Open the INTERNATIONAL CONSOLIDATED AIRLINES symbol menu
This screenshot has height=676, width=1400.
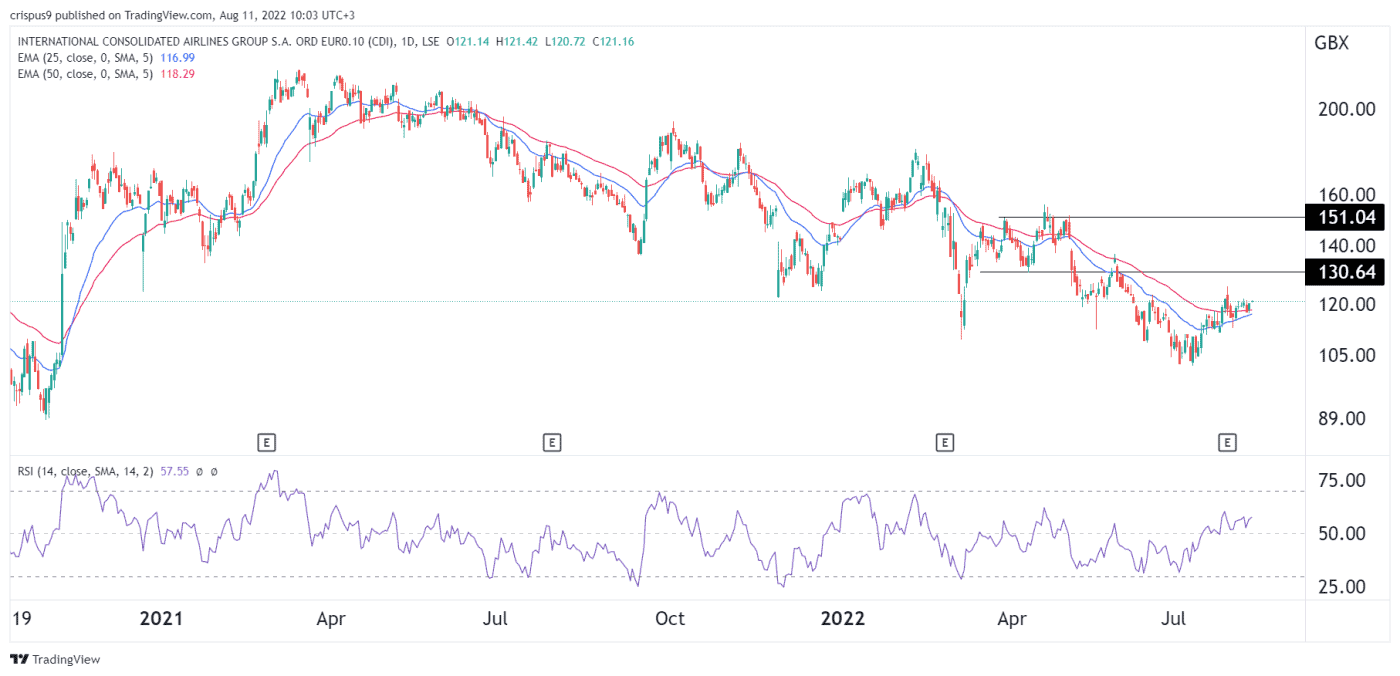[150, 44]
